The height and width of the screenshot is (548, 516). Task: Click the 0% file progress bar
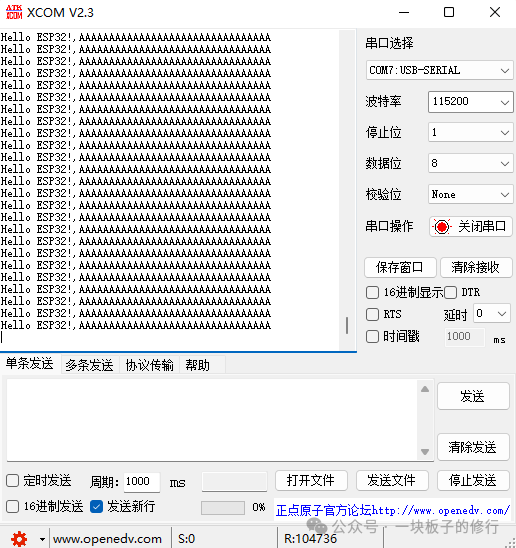223,508
